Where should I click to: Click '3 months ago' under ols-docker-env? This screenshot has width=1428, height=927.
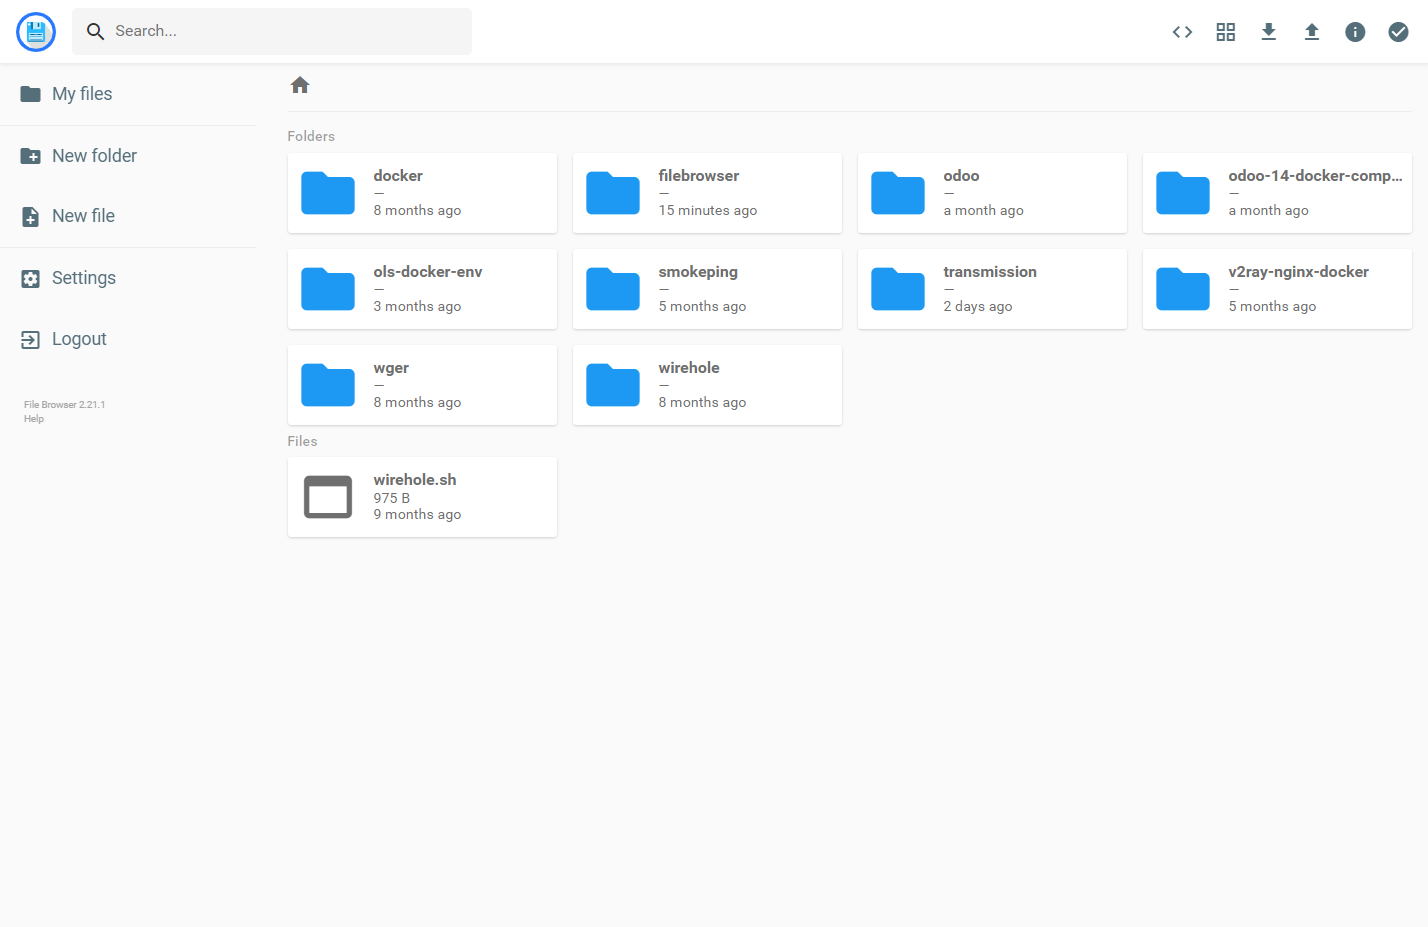(417, 306)
